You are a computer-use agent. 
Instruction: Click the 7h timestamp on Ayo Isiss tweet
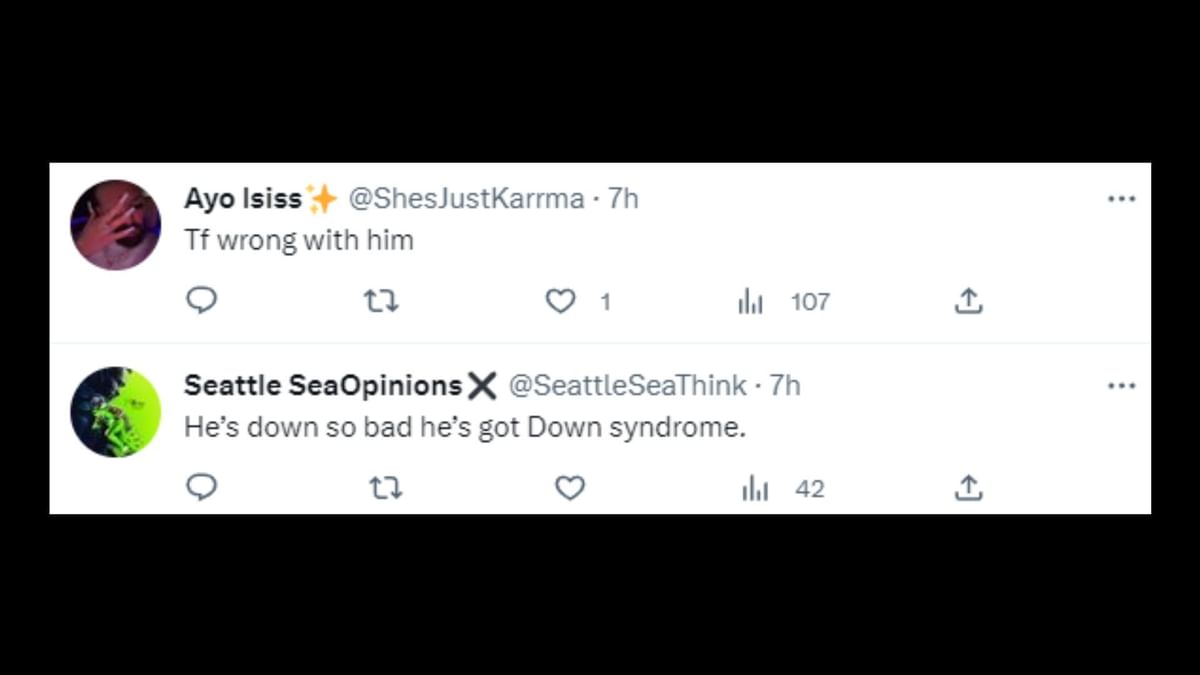[622, 199]
